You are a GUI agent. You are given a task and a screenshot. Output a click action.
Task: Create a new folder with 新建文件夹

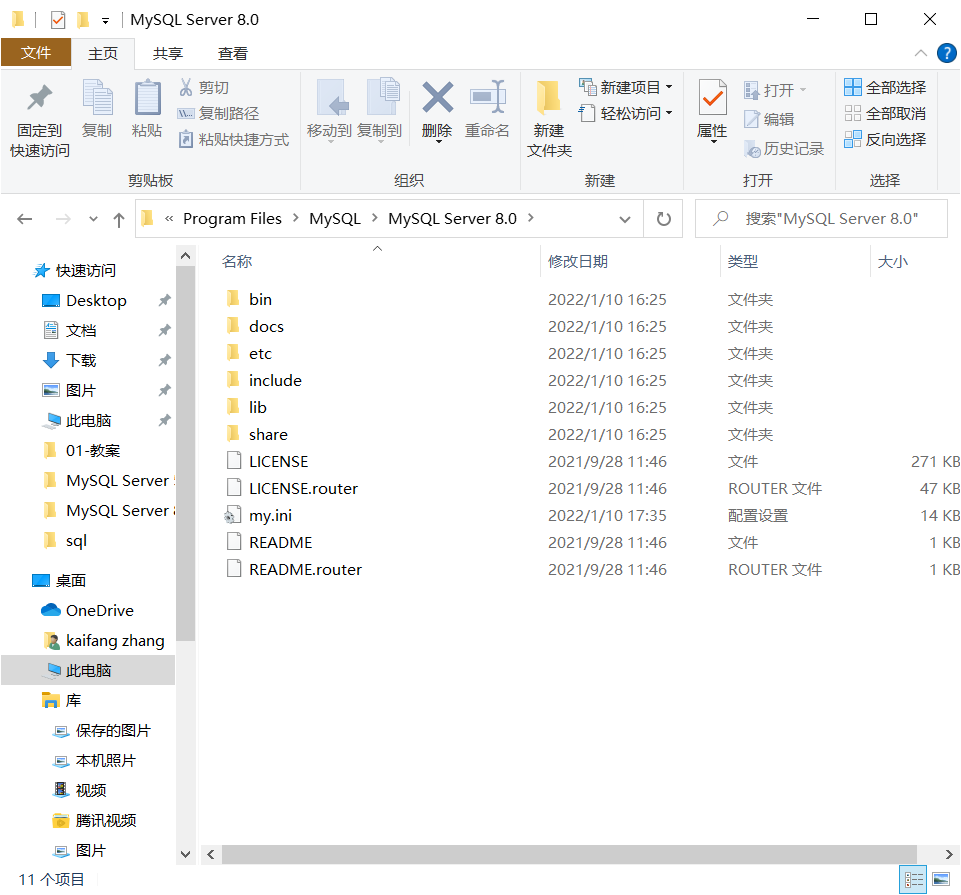tap(549, 120)
